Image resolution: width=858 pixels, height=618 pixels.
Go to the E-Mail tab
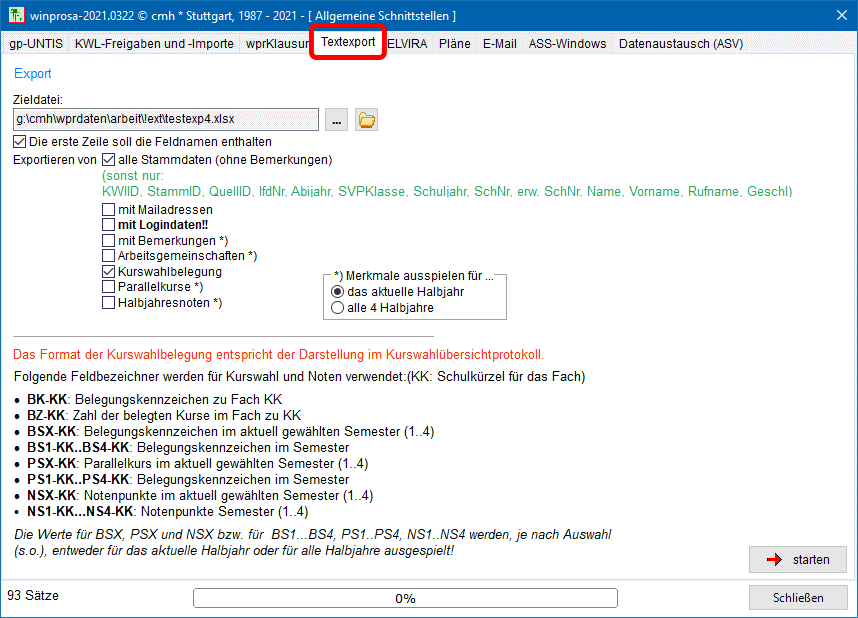click(x=499, y=44)
